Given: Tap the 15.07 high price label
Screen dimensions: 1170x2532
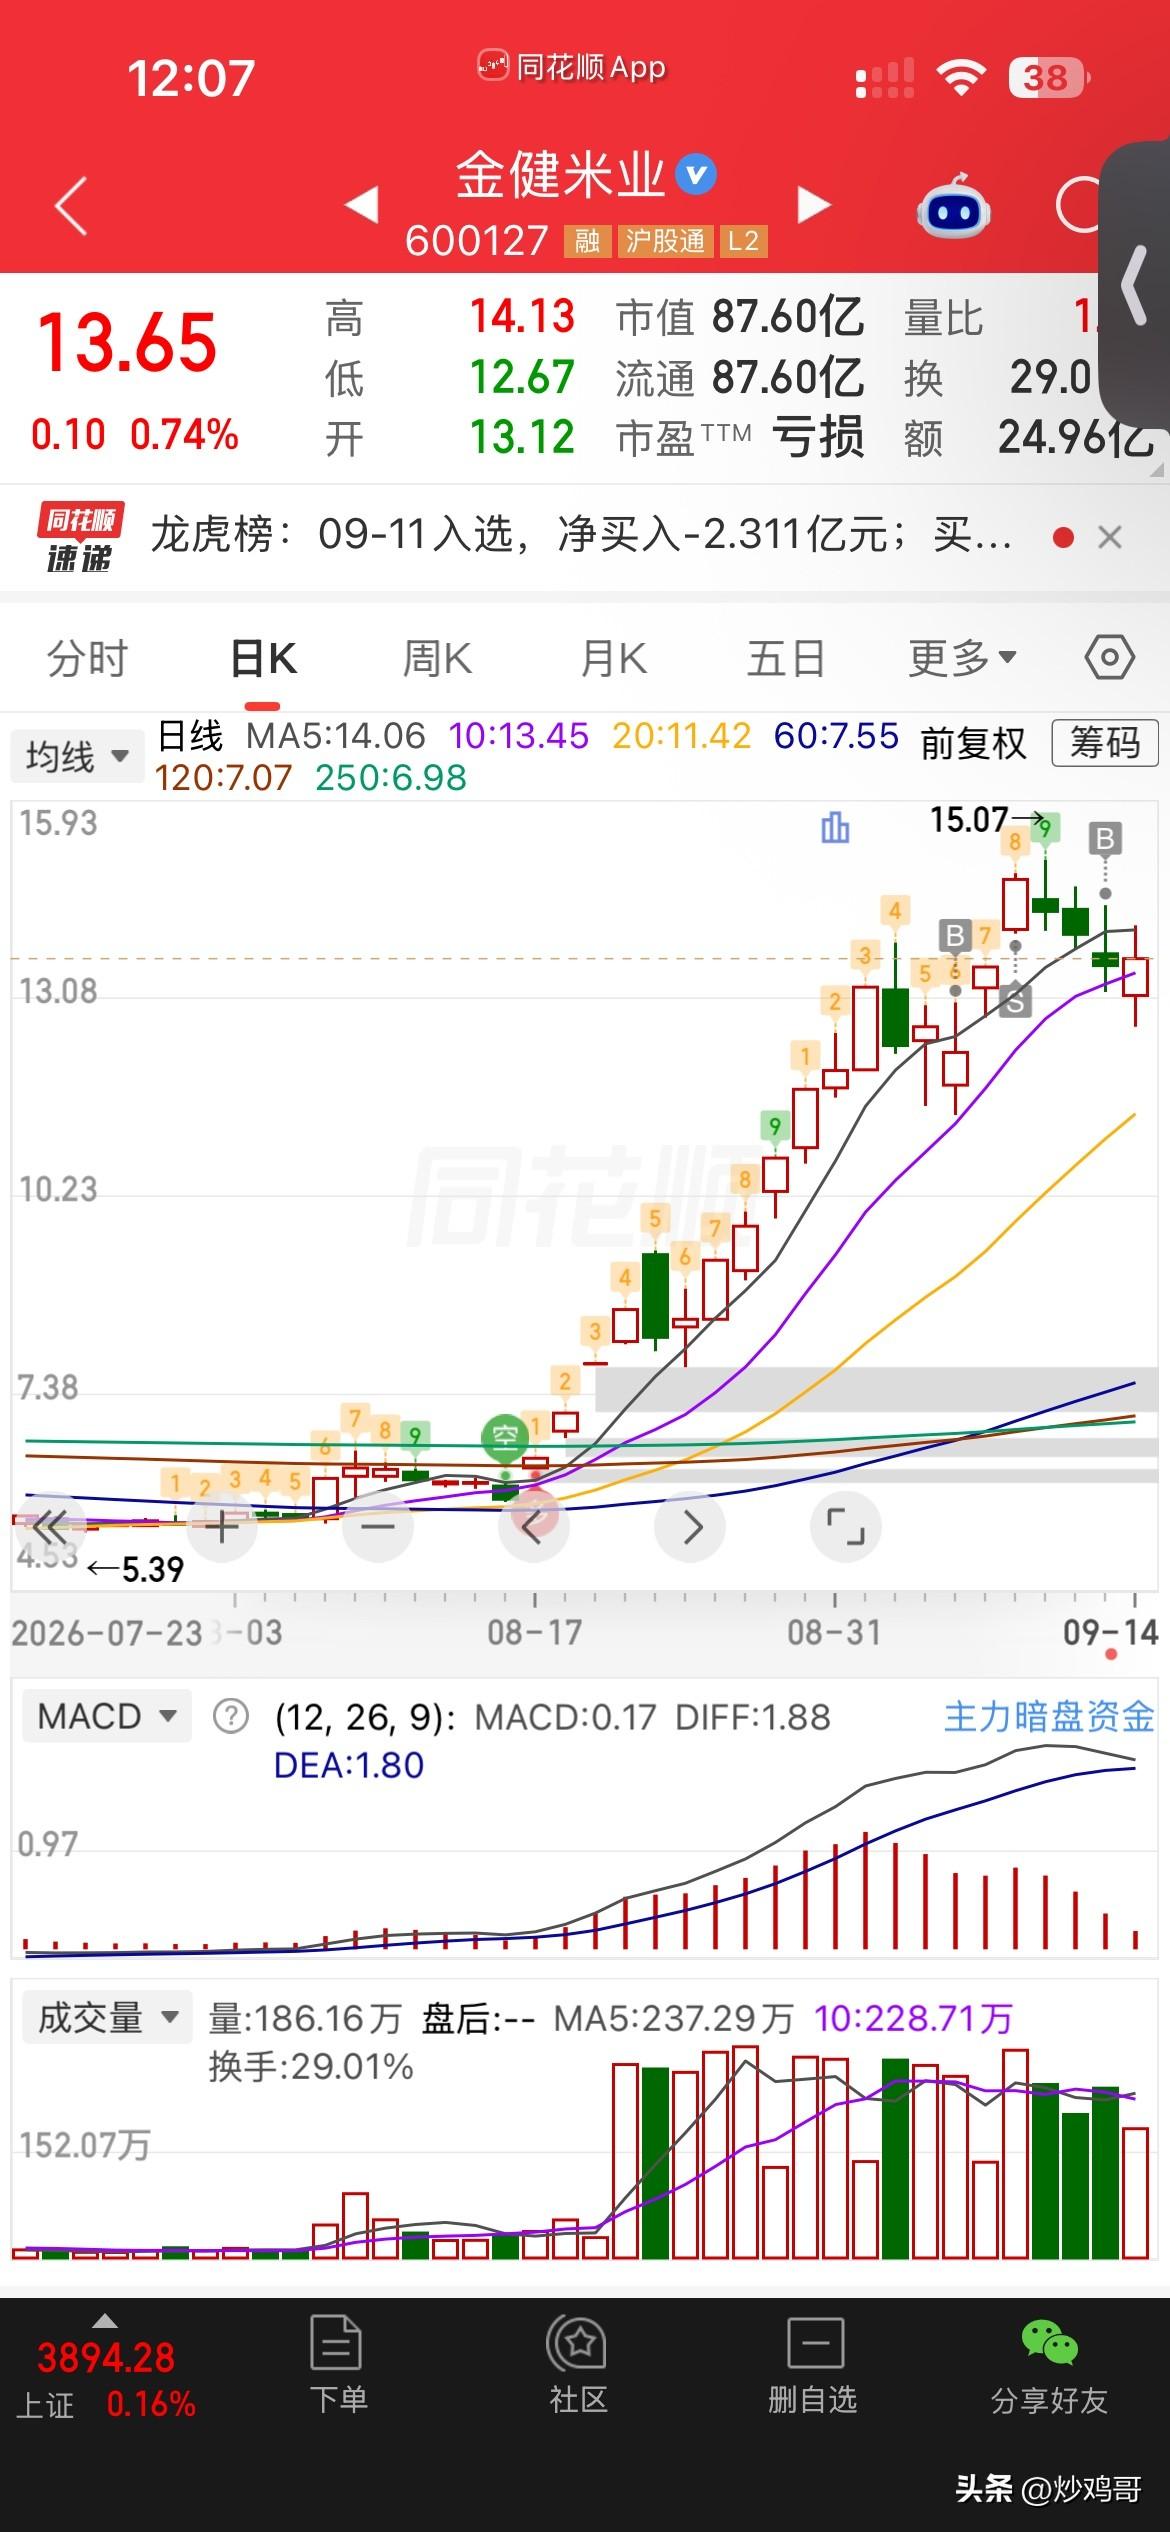Looking at the screenshot, I should coord(969,820).
